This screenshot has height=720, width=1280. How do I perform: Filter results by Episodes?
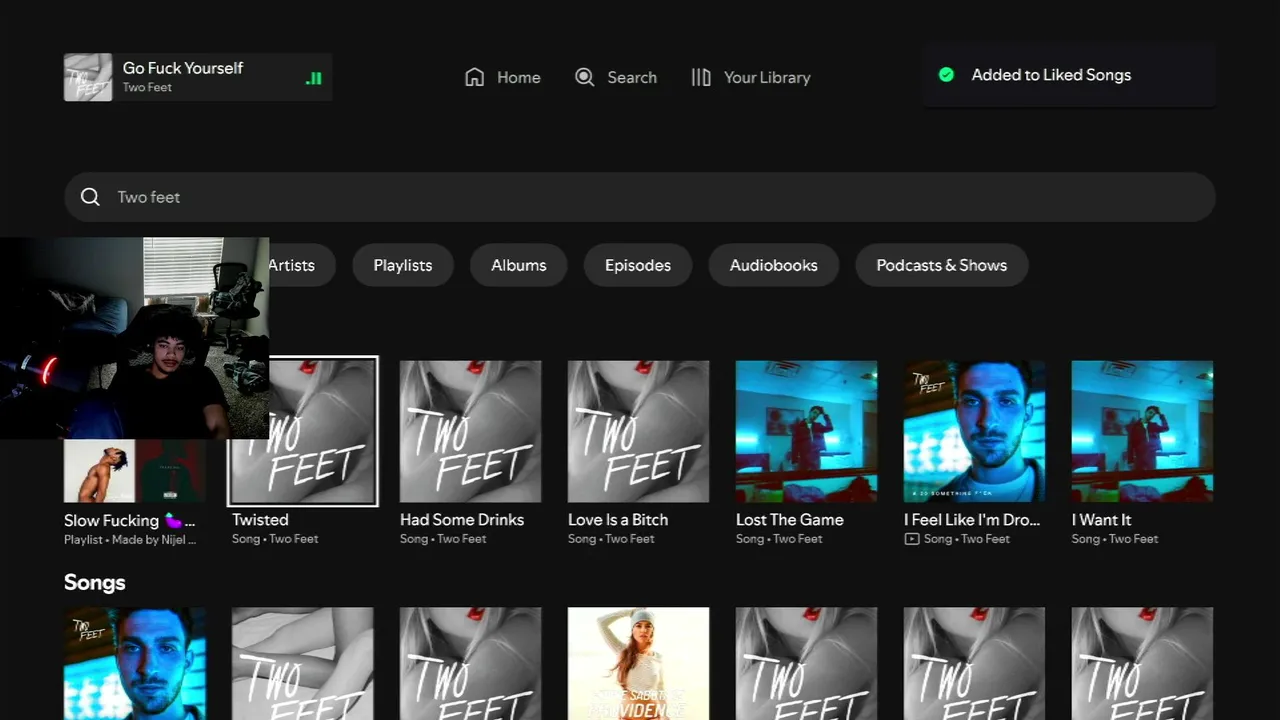tap(638, 265)
